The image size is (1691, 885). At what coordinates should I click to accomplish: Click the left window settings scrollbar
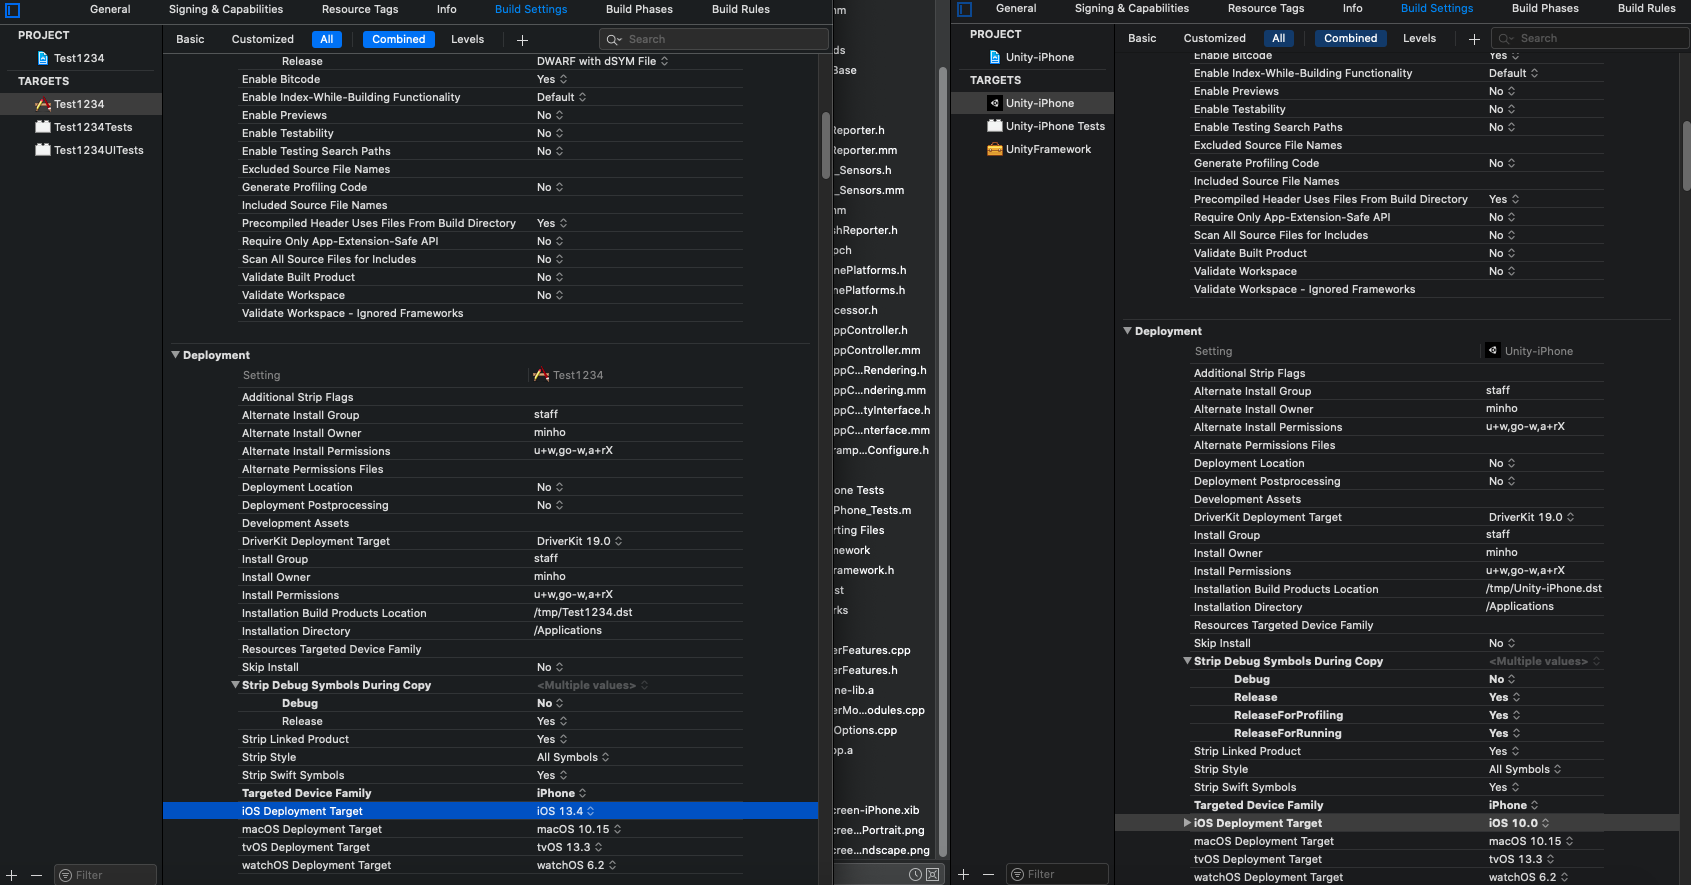tap(826, 145)
